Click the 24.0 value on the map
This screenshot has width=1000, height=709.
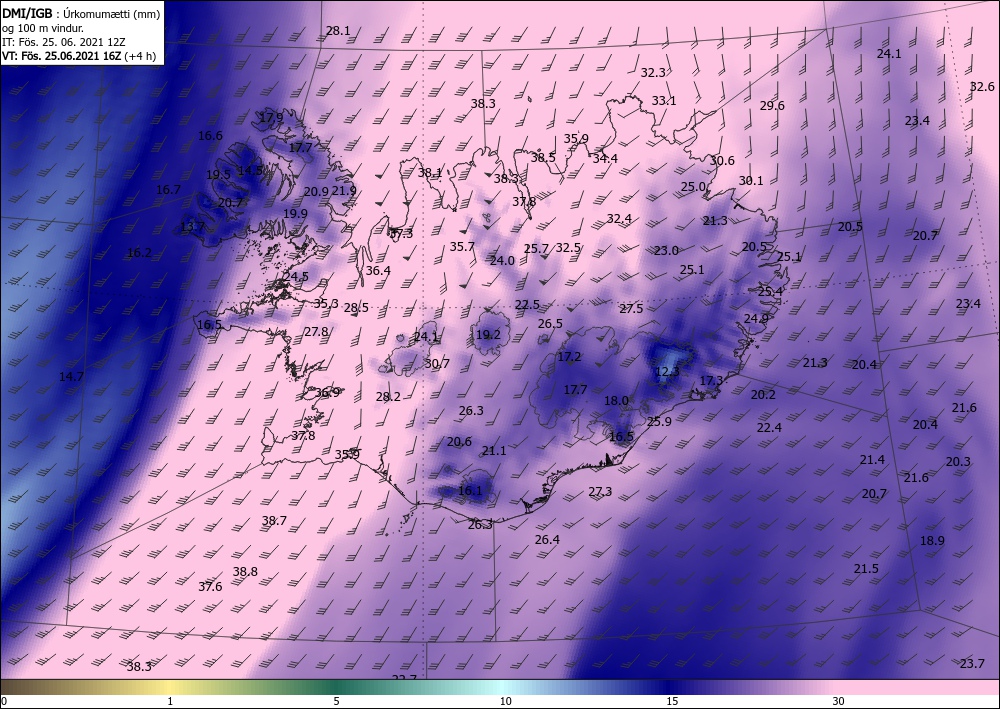502,260
